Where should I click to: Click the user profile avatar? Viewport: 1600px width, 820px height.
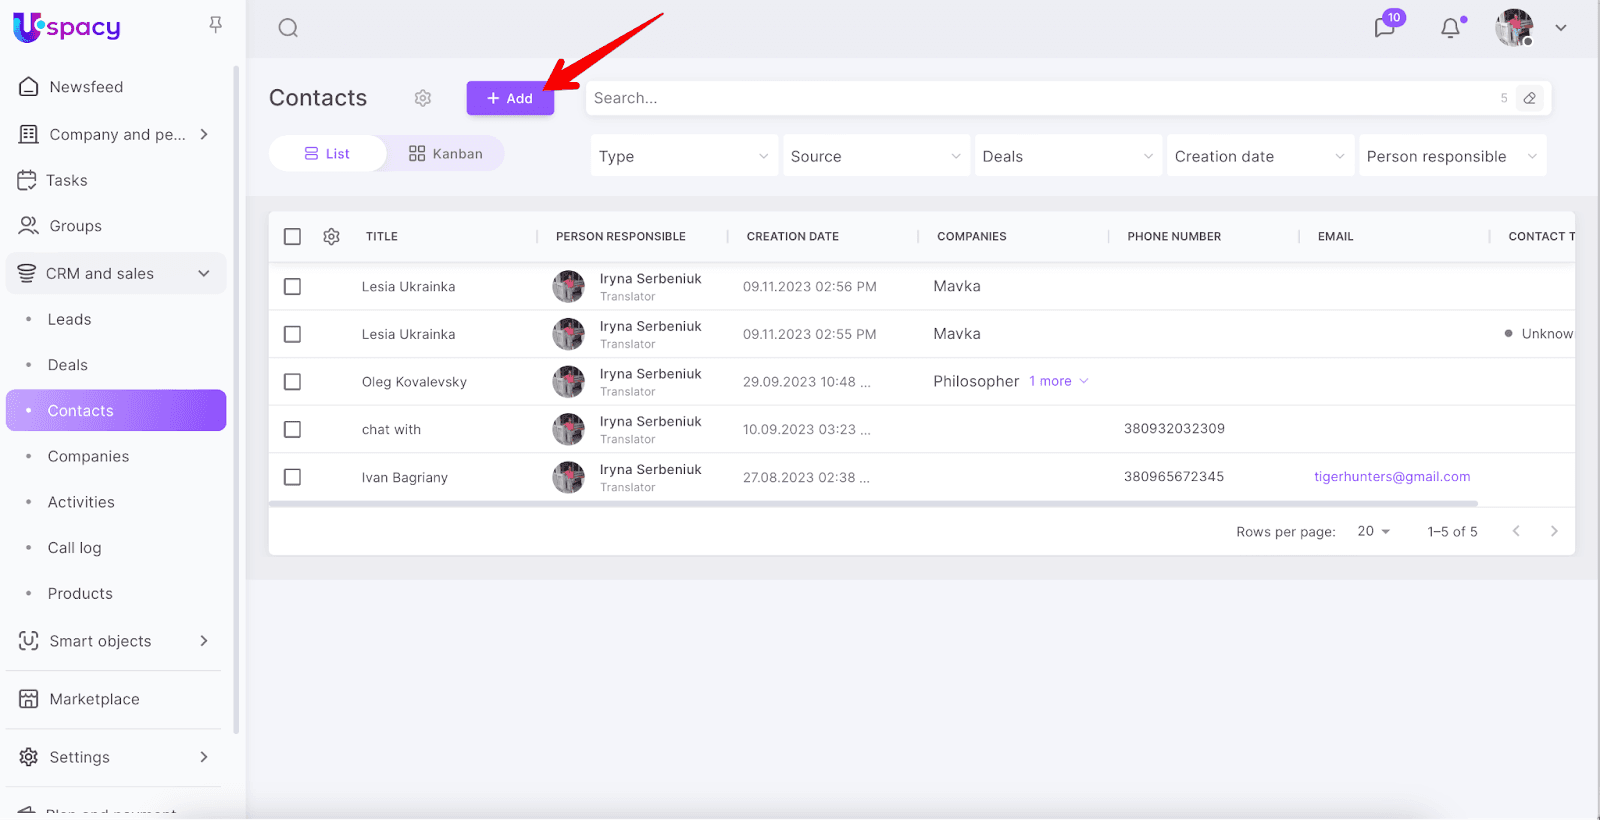pyautogui.click(x=1514, y=28)
